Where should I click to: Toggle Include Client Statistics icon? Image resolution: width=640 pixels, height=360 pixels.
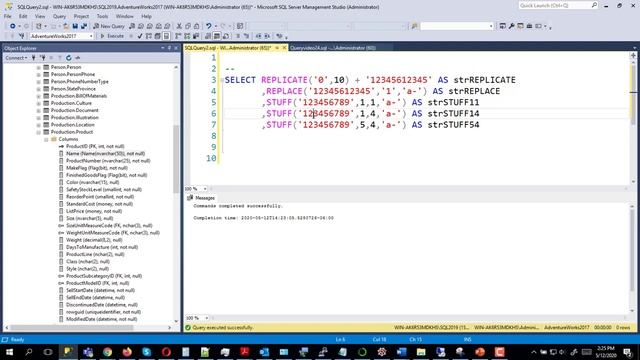[x=196, y=36]
